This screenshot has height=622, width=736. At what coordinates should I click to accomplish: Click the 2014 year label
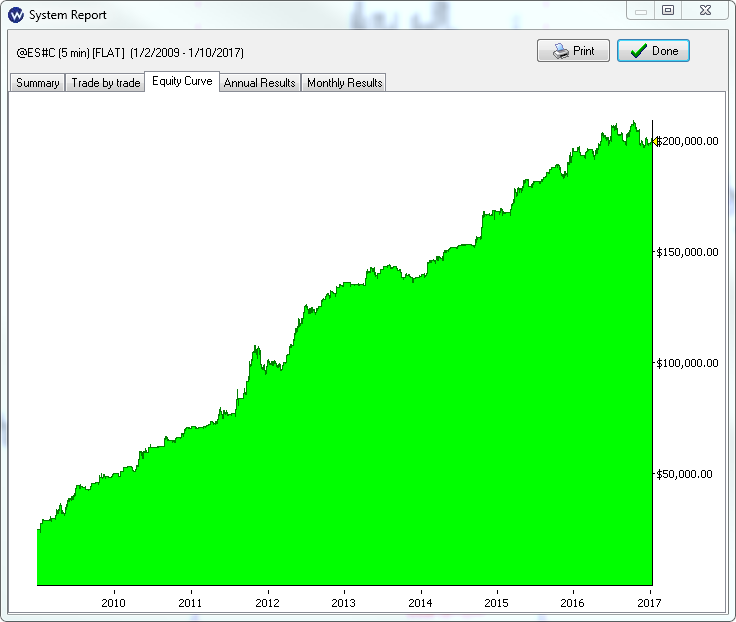[x=420, y=603]
